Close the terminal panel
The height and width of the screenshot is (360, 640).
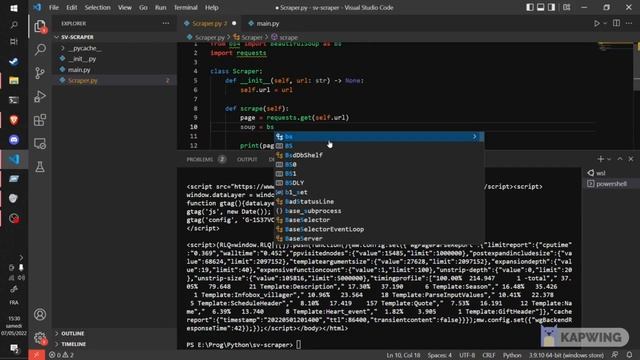631,159
